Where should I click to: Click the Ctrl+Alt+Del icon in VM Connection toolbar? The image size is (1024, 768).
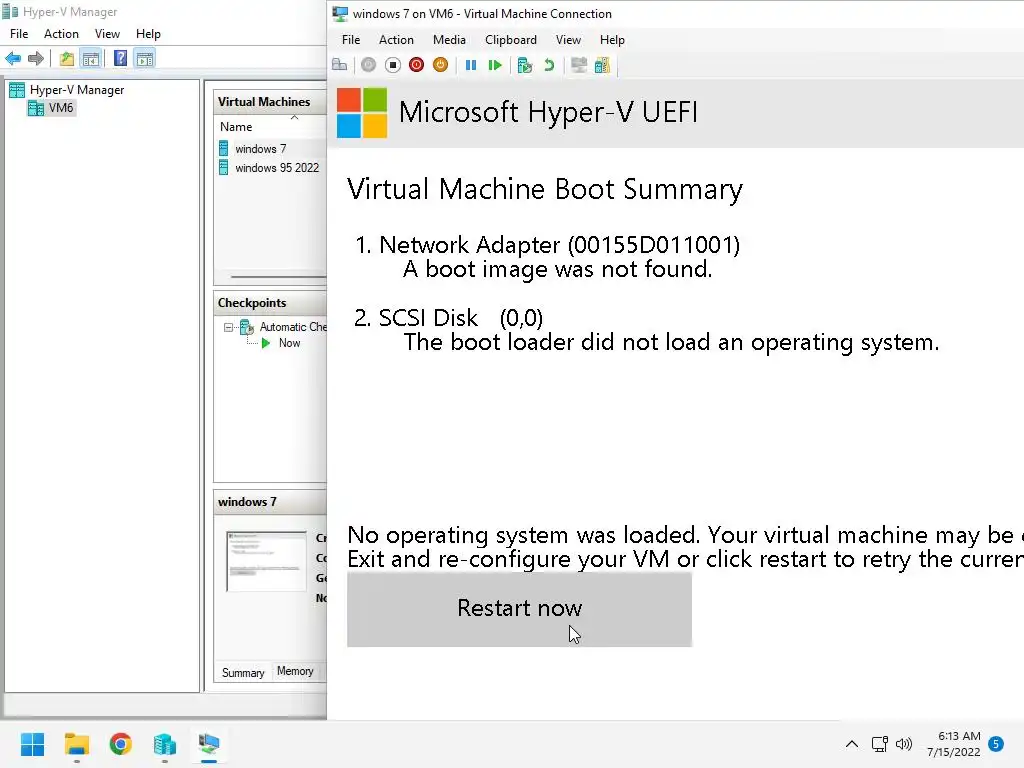340,65
